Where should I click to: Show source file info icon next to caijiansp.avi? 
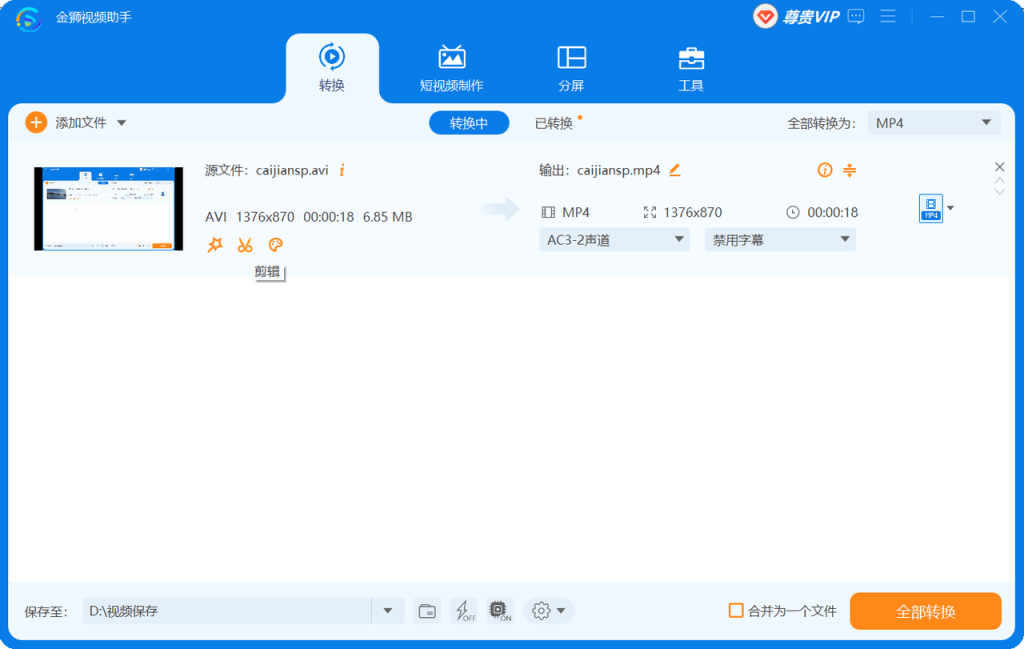tap(342, 170)
